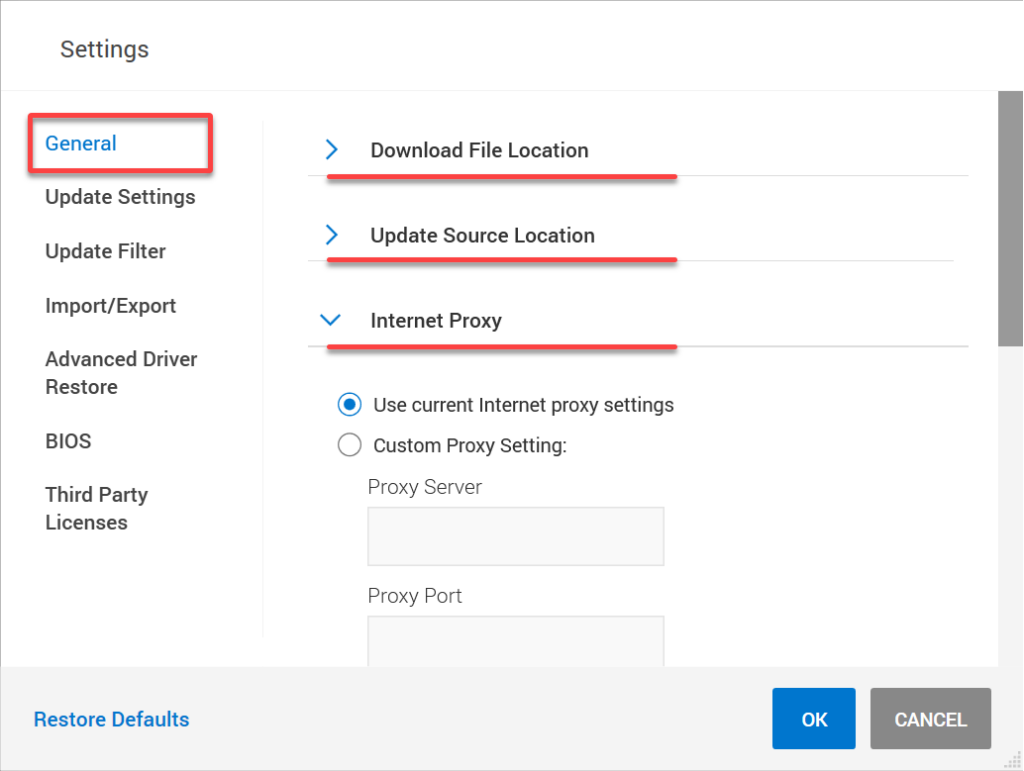Click the chevron beside Download File Location
This screenshot has width=1024, height=771.
click(332, 150)
